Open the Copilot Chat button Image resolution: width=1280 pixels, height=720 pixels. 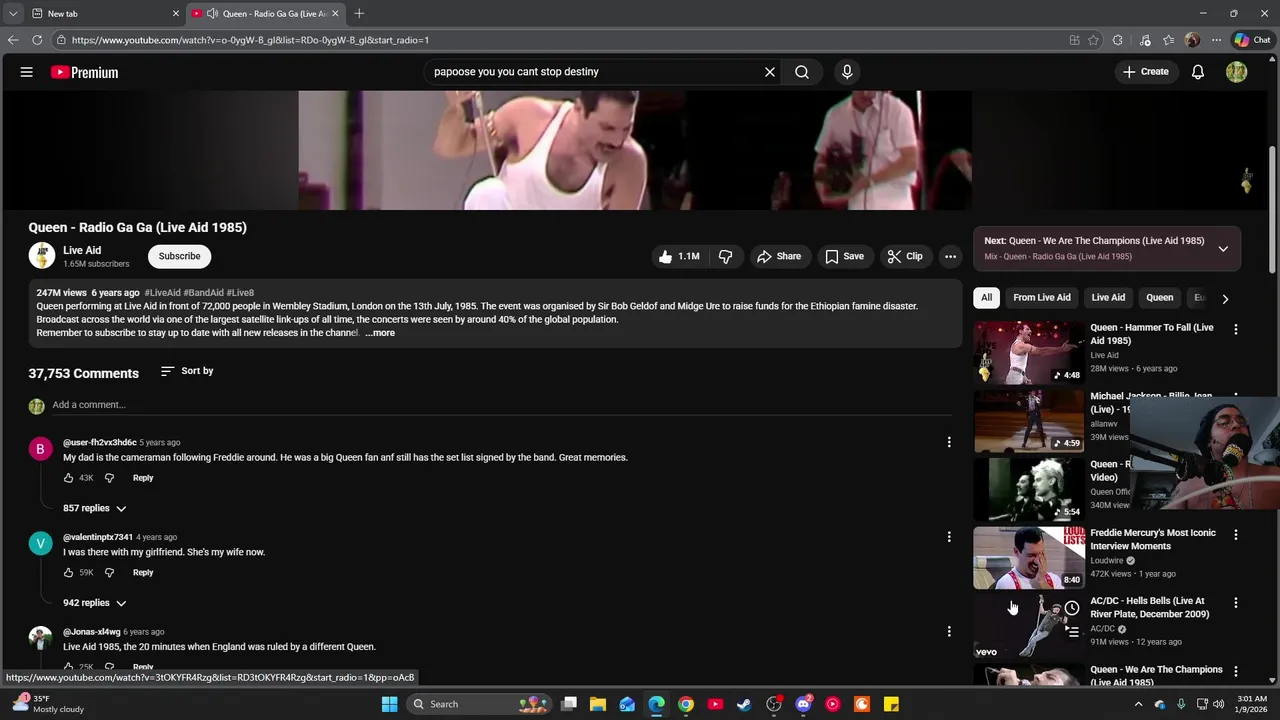pyautogui.click(x=1252, y=40)
